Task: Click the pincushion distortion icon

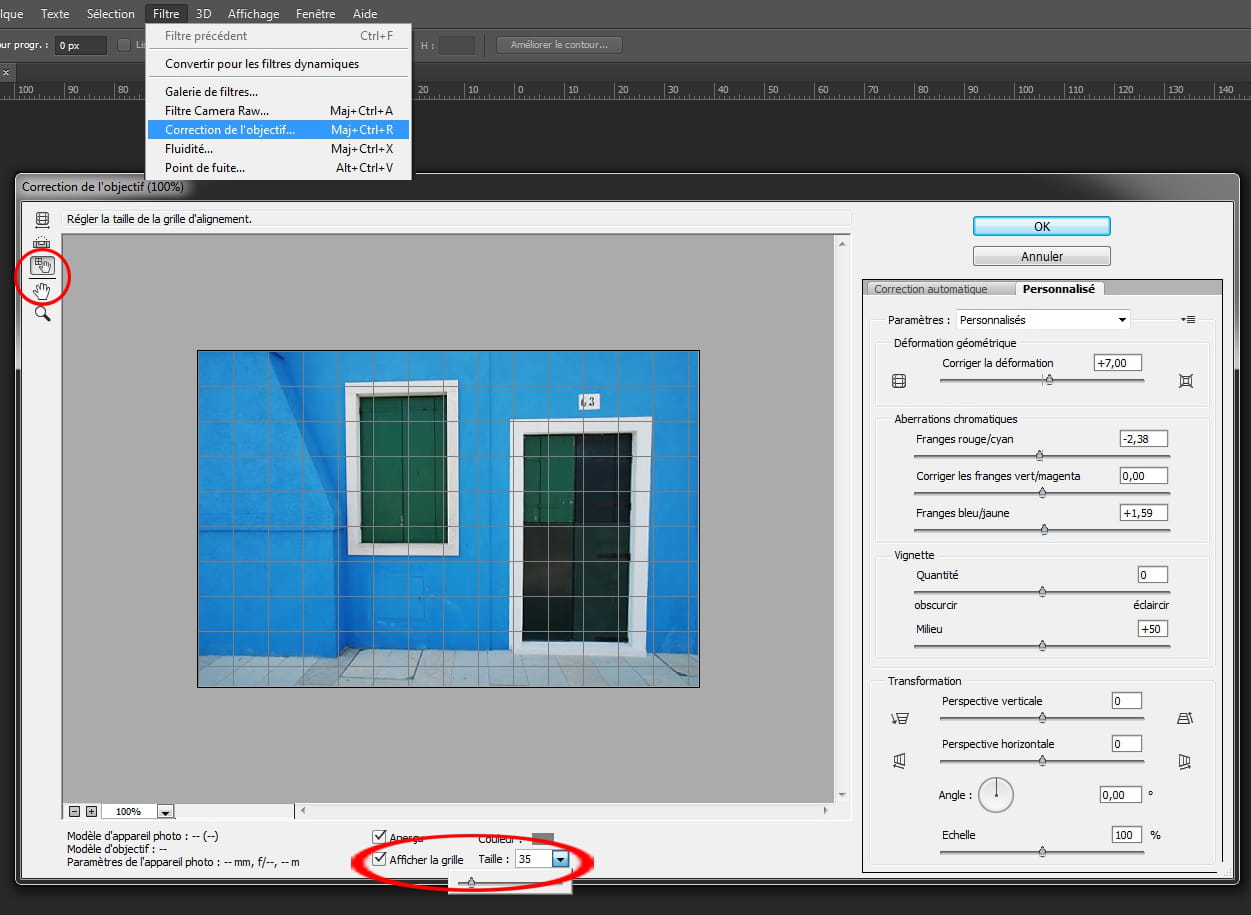Action: (x=1186, y=381)
